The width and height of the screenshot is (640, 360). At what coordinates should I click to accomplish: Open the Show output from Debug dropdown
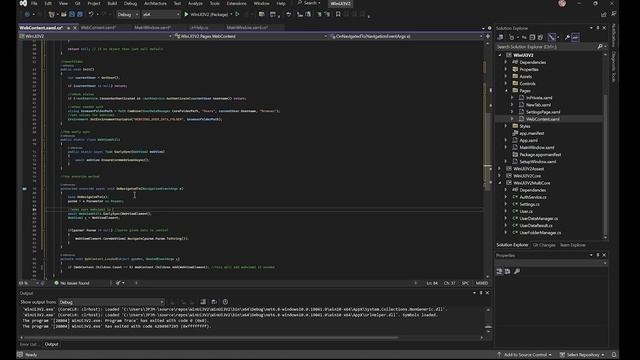111,302
